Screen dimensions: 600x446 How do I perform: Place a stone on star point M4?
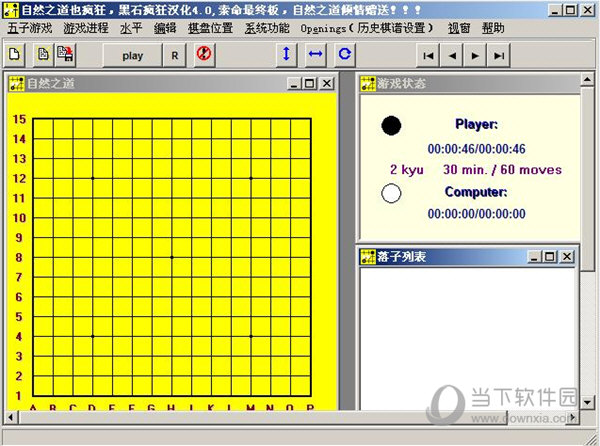pyautogui.click(x=251, y=337)
